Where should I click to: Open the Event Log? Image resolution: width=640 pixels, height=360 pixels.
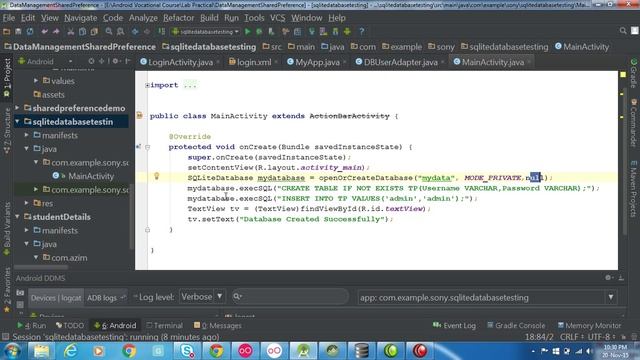click(x=454, y=325)
